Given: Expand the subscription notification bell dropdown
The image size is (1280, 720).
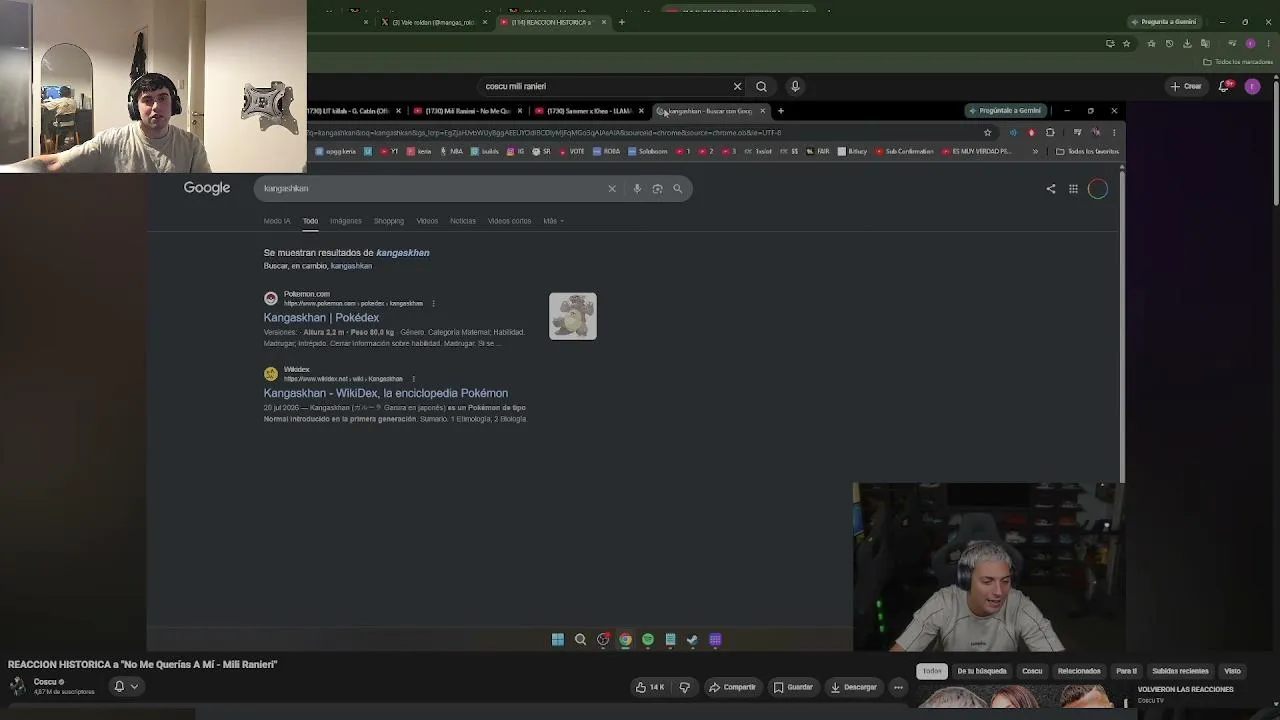Looking at the screenshot, I should pos(126,686).
